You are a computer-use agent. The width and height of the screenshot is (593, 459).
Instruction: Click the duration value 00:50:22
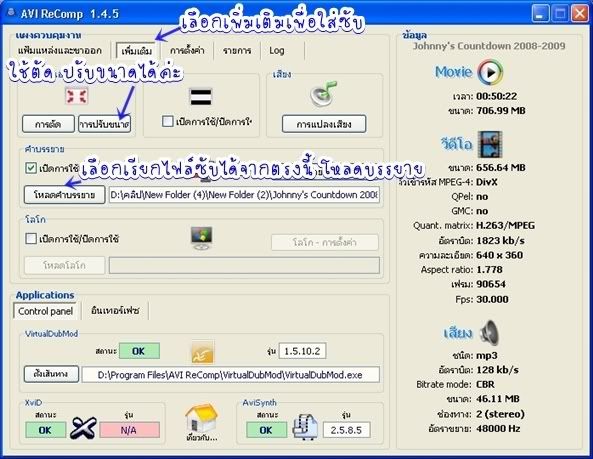pyautogui.click(x=496, y=96)
